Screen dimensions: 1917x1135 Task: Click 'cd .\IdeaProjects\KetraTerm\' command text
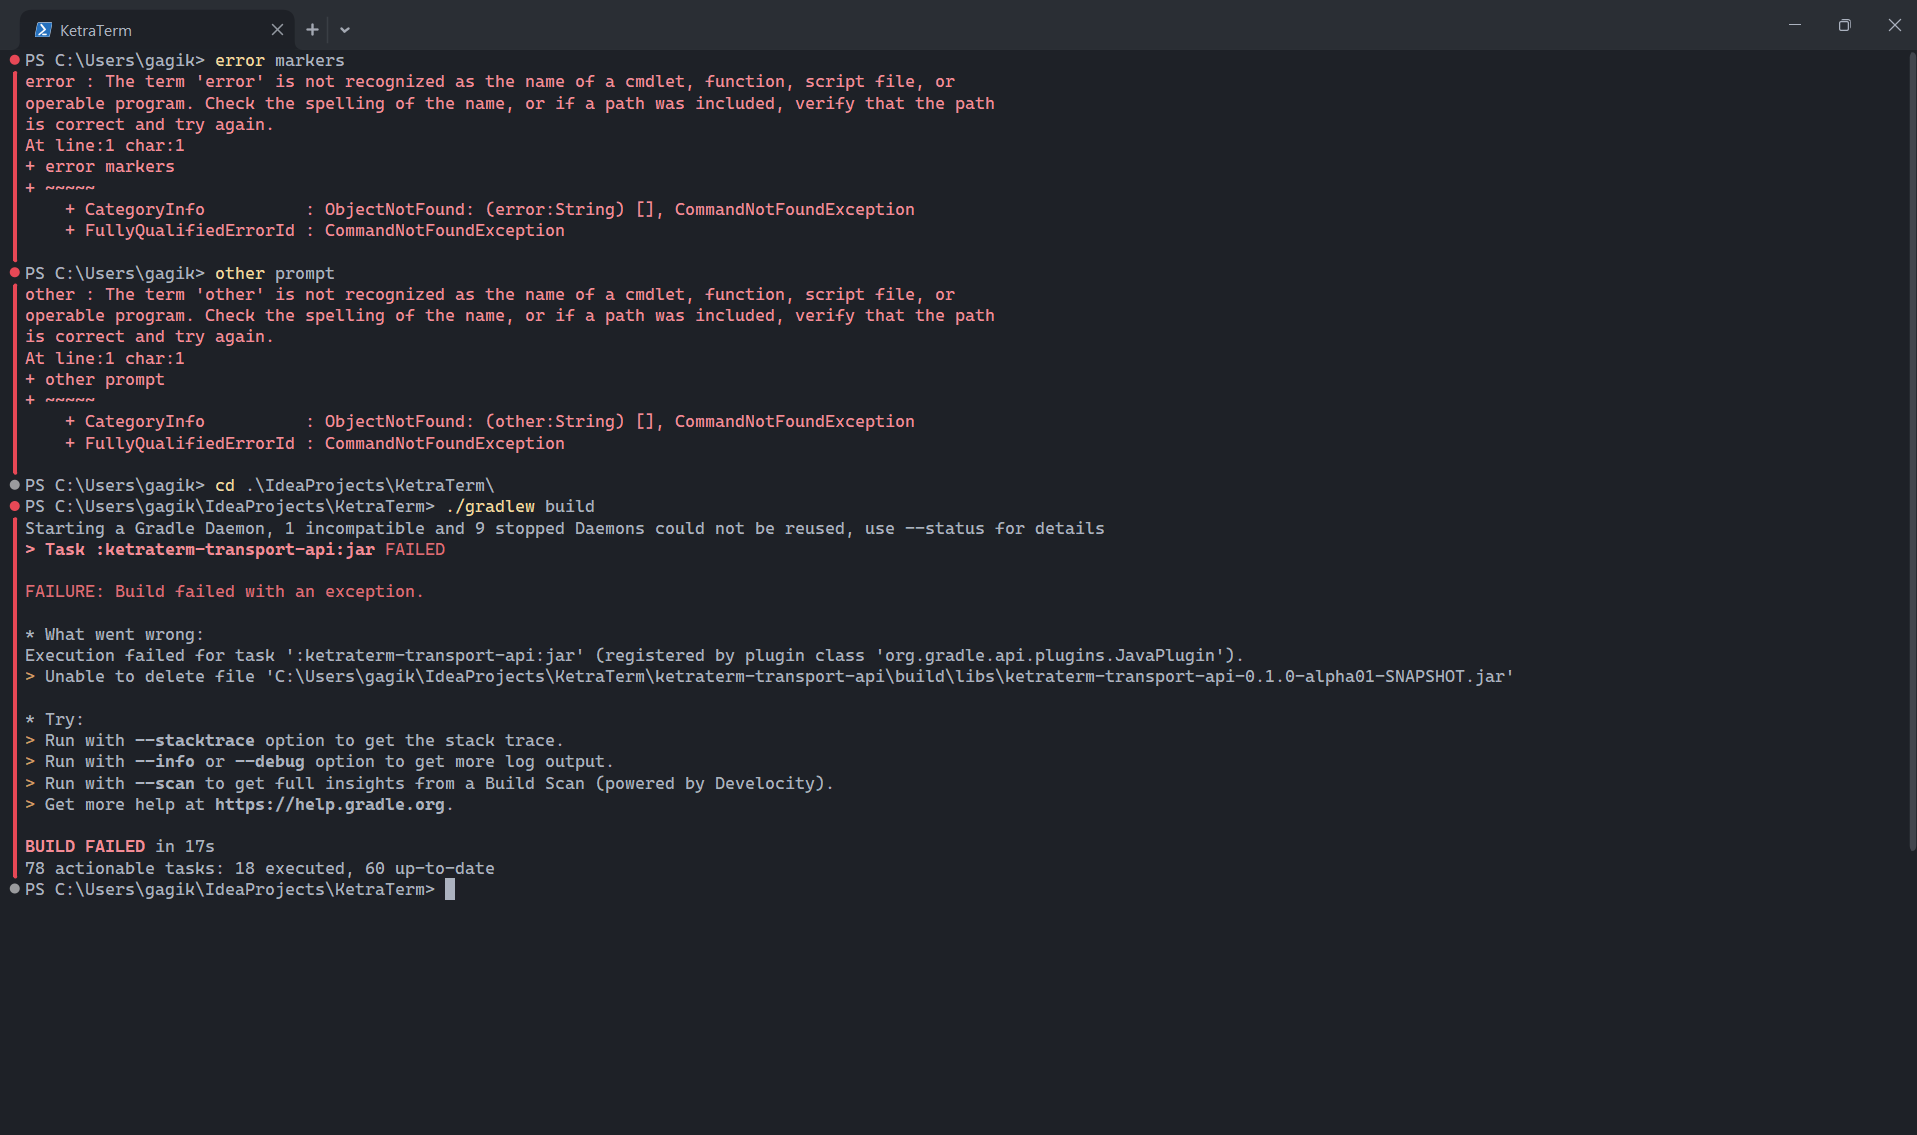(x=354, y=486)
